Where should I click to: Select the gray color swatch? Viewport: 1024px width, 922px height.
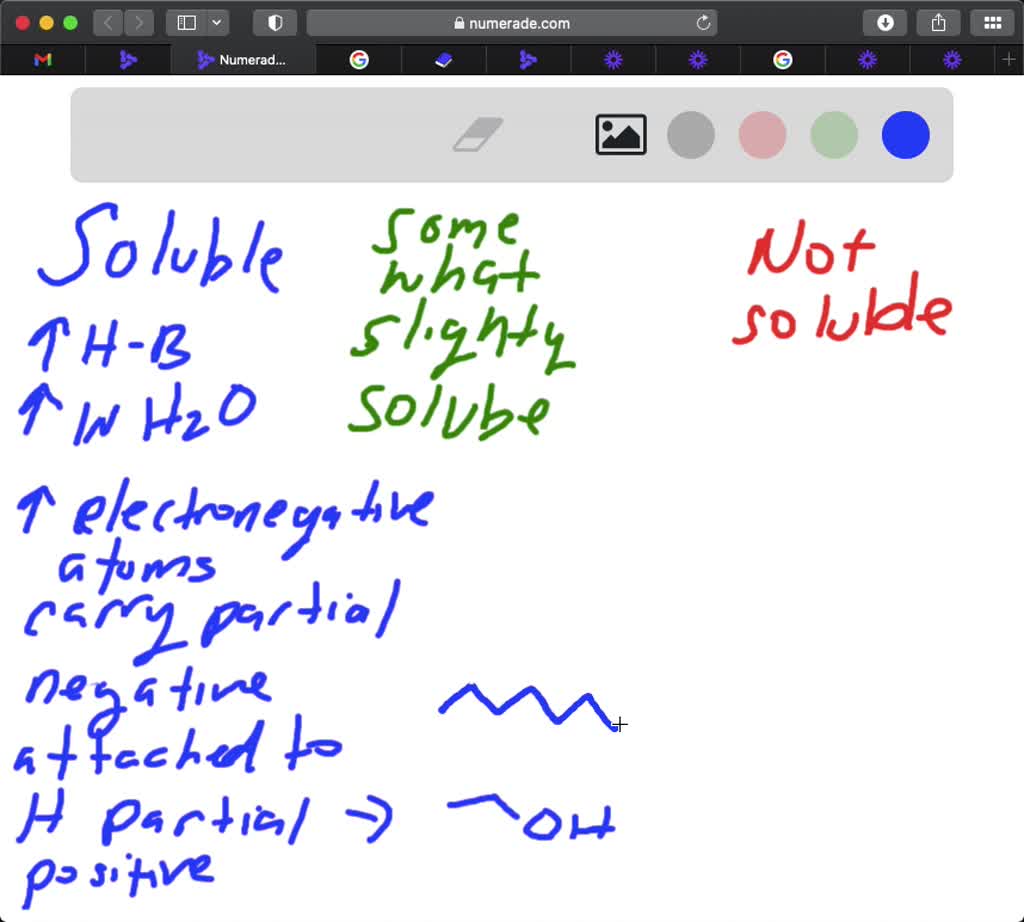691,135
